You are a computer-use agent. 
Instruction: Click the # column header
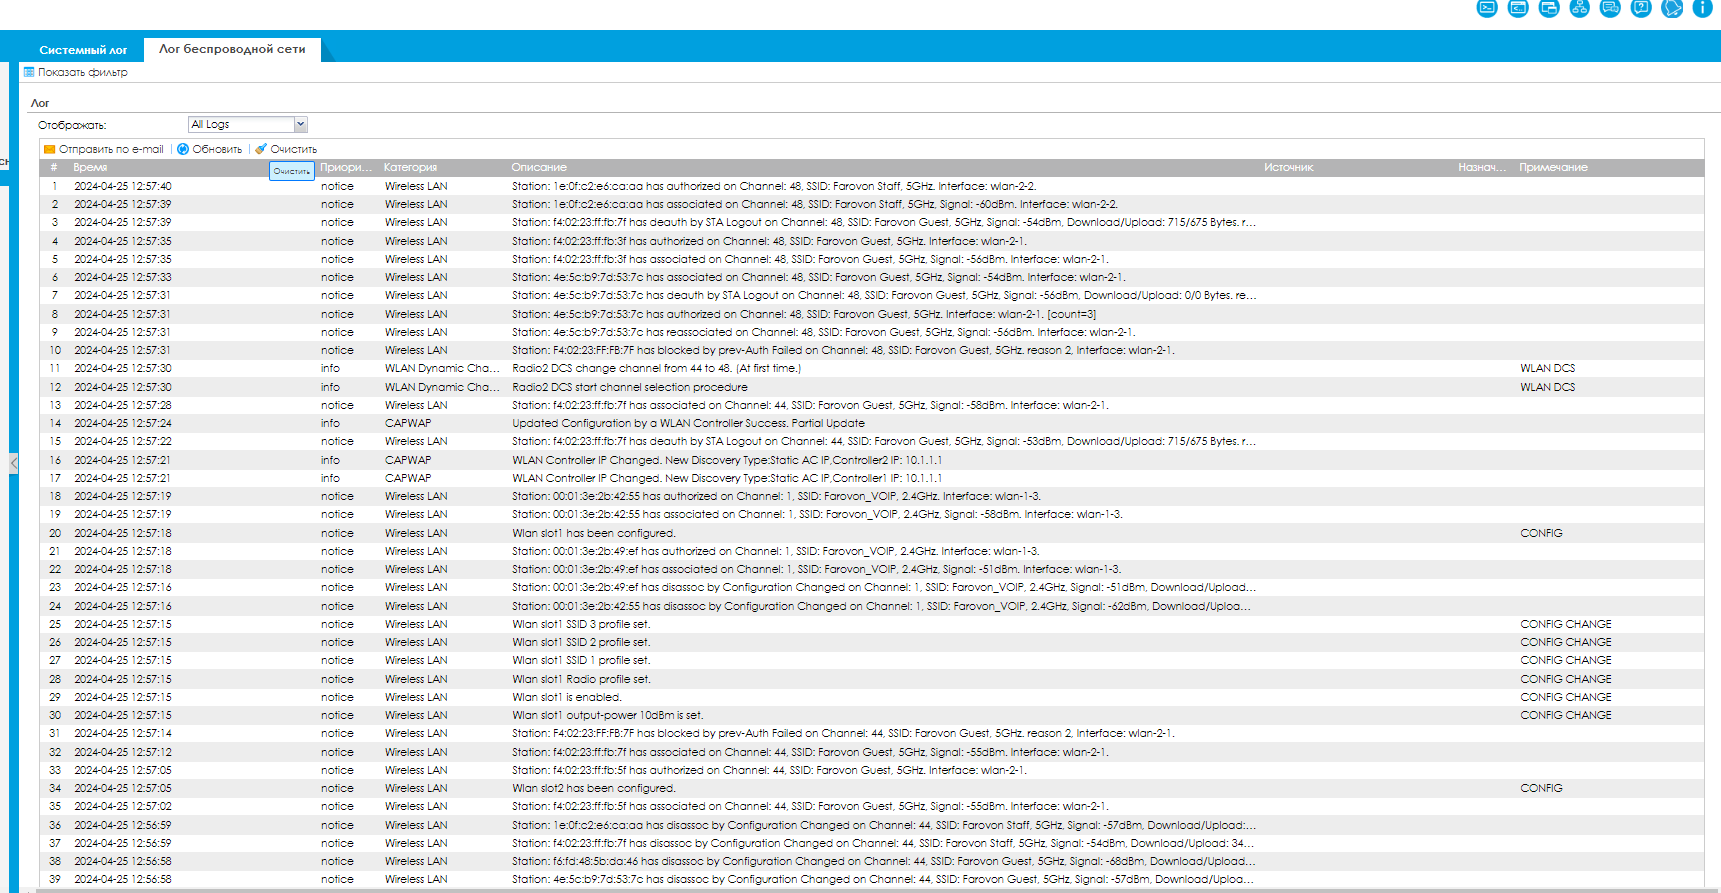pyautogui.click(x=54, y=167)
